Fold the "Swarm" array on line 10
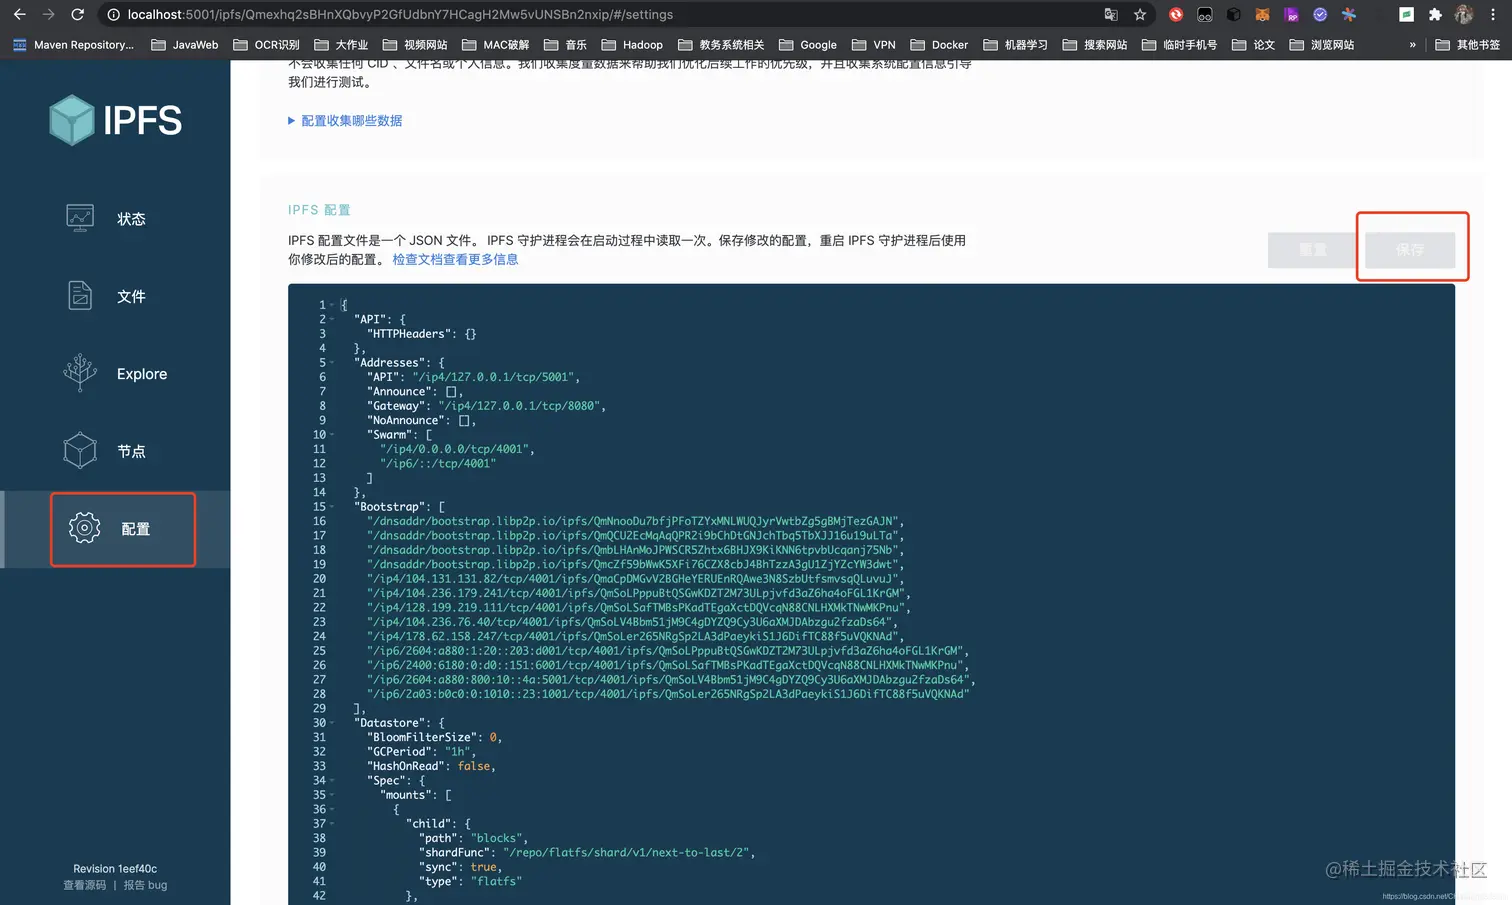 [x=332, y=434]
